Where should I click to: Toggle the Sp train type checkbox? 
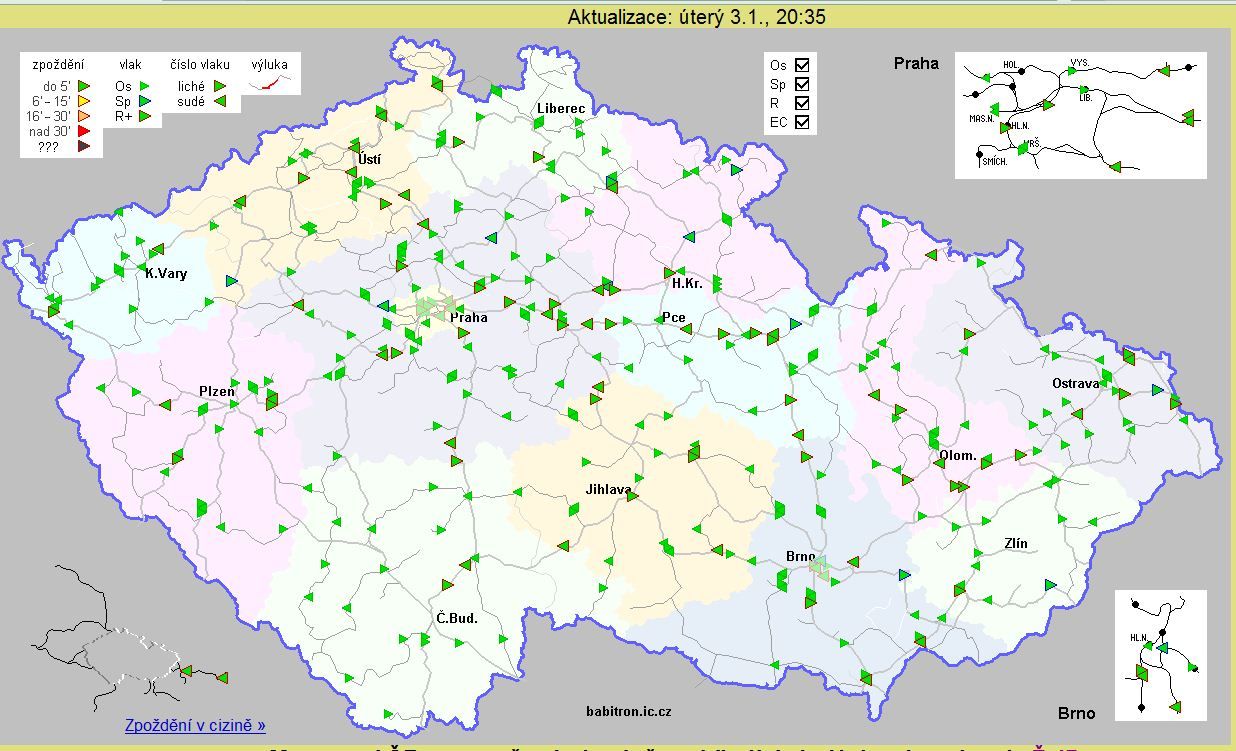click(801, 84)
